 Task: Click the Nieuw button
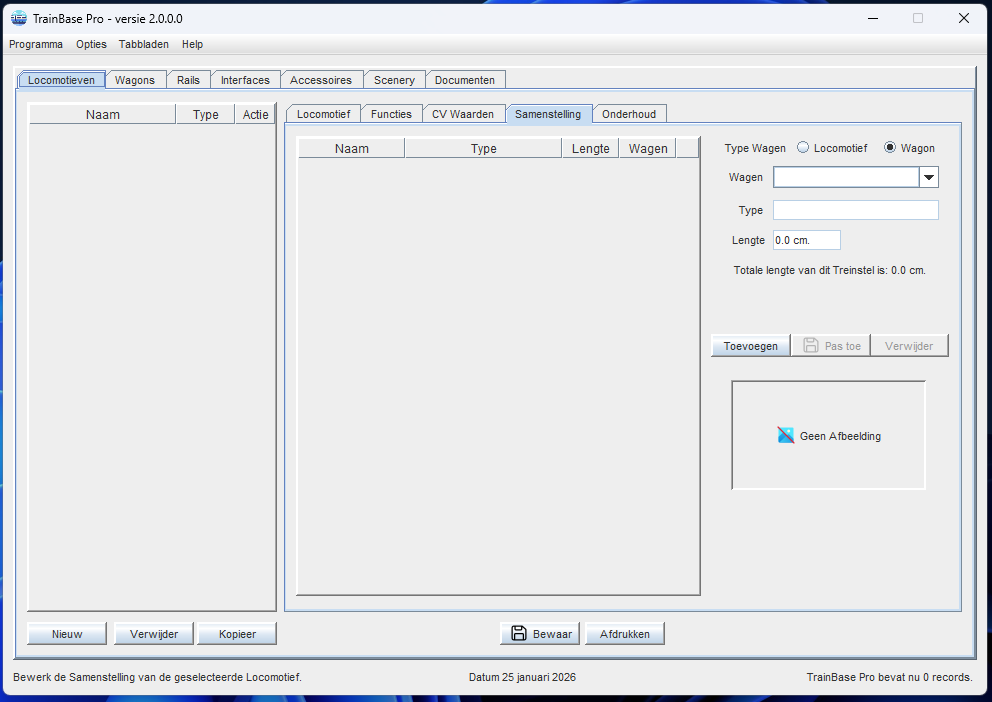pyautogui.click(x=67, y=634)
